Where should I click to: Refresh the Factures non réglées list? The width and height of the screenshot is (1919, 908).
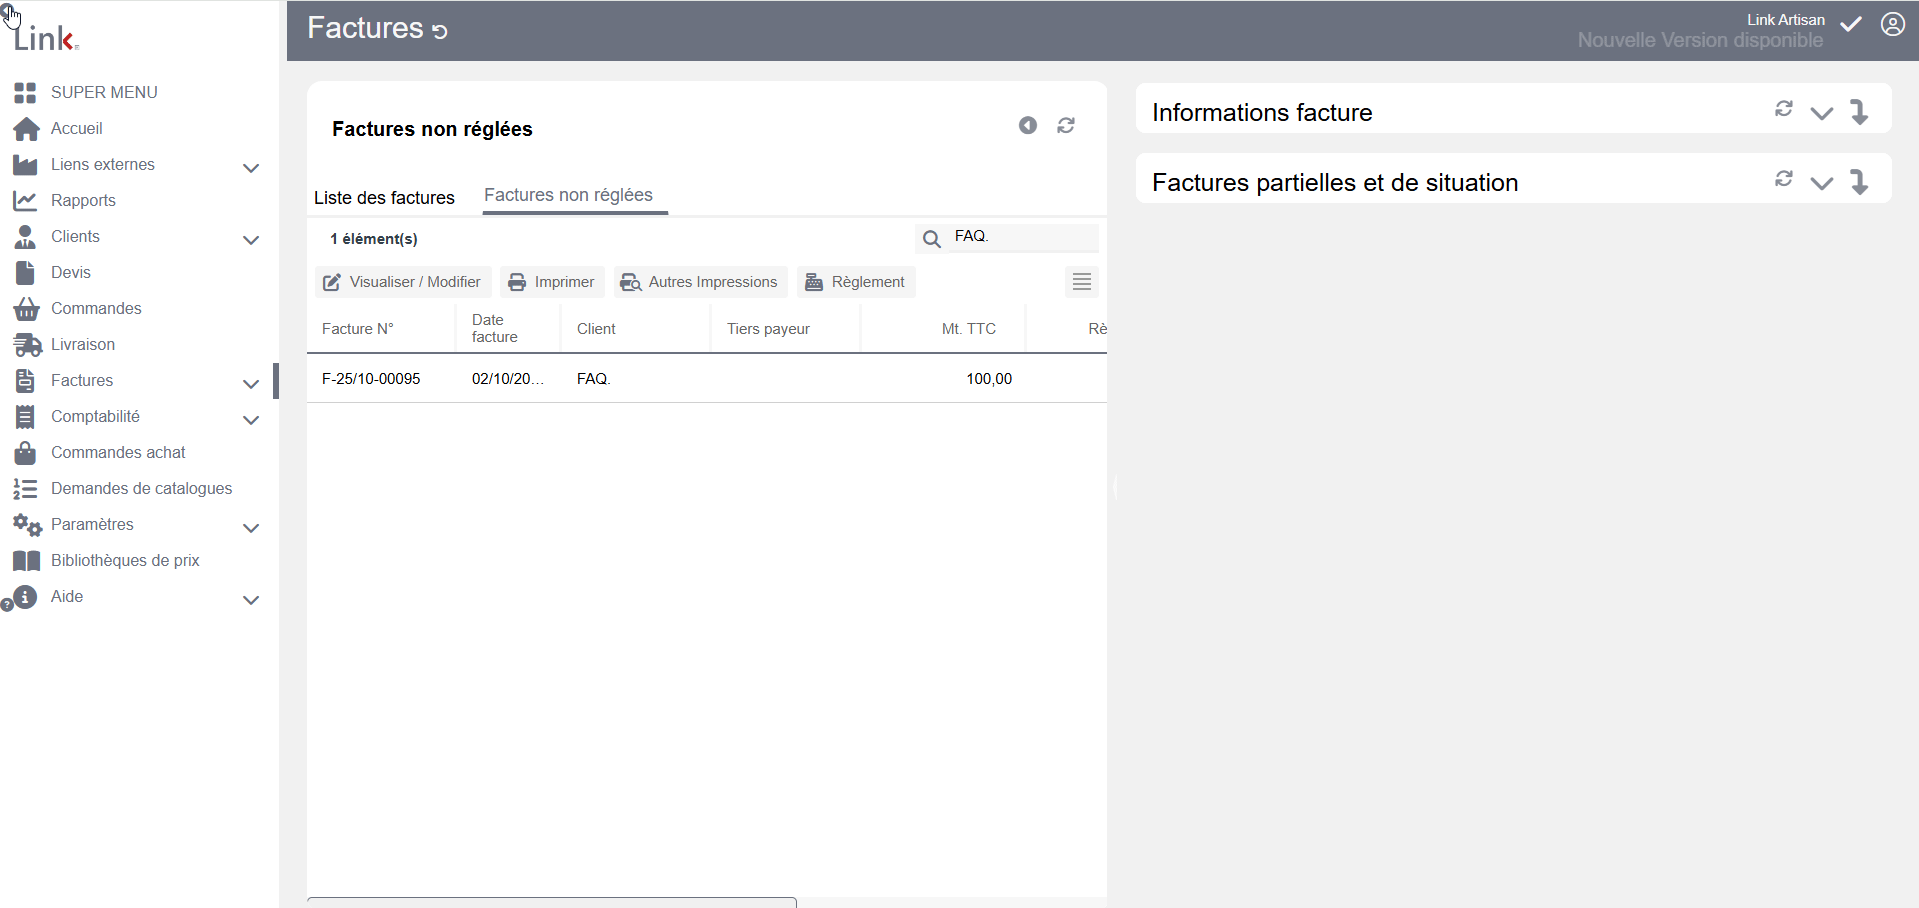pyautogui.click(x=1066, y=125)
